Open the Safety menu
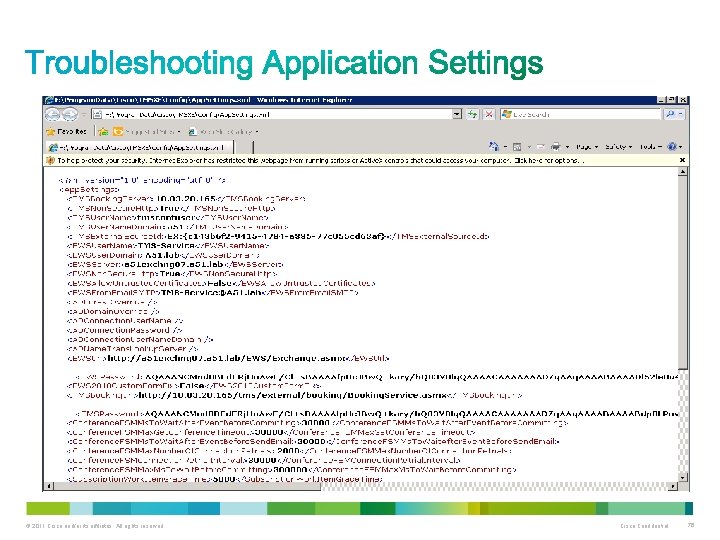The image size is (720, 540). point(619,147)
